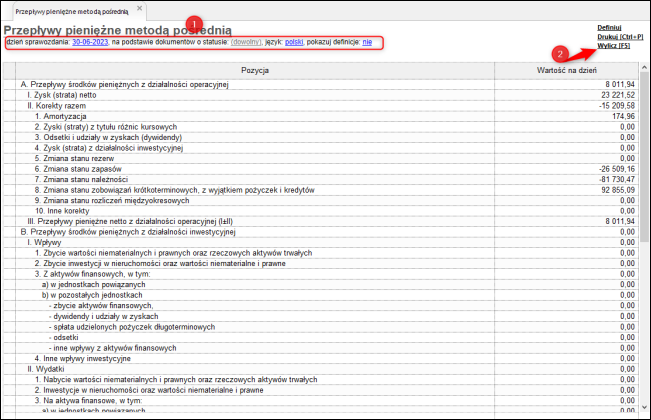Click the Wartość na dzień column header

566,71
